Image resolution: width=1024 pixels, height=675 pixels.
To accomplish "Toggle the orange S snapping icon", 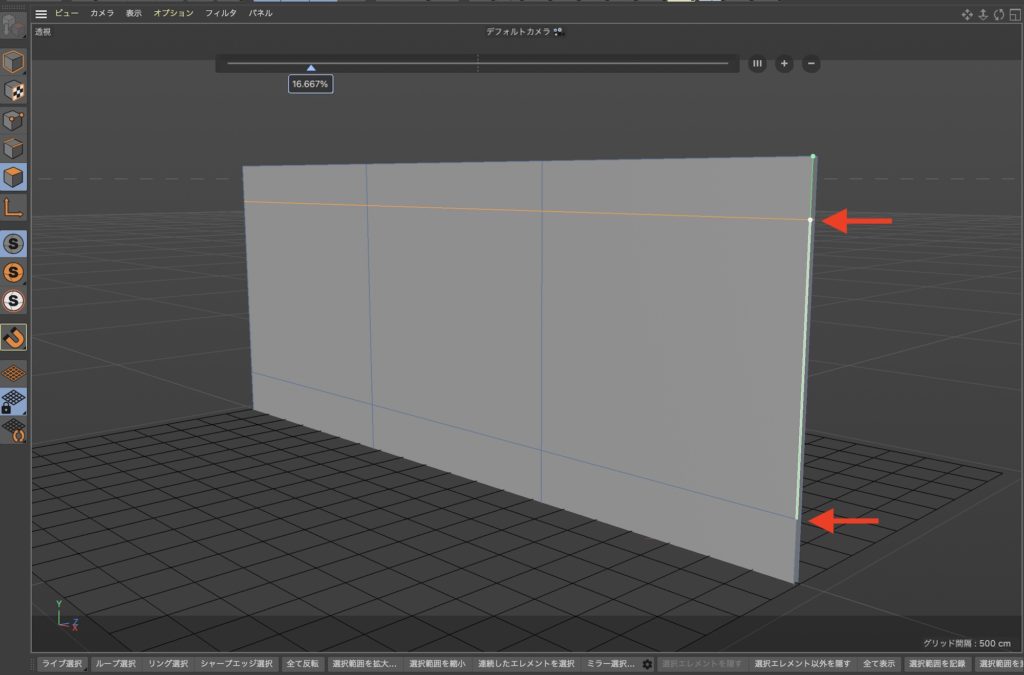I will [14, 270].
